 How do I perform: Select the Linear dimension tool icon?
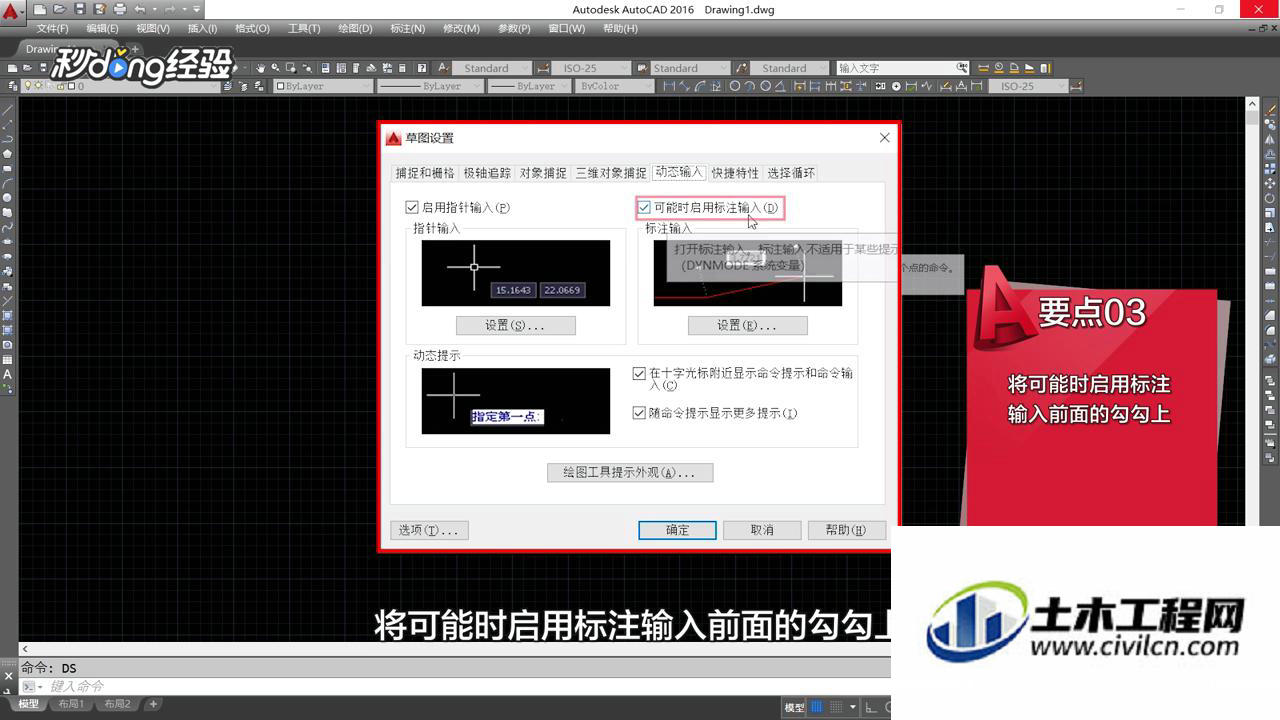[669, 86]
